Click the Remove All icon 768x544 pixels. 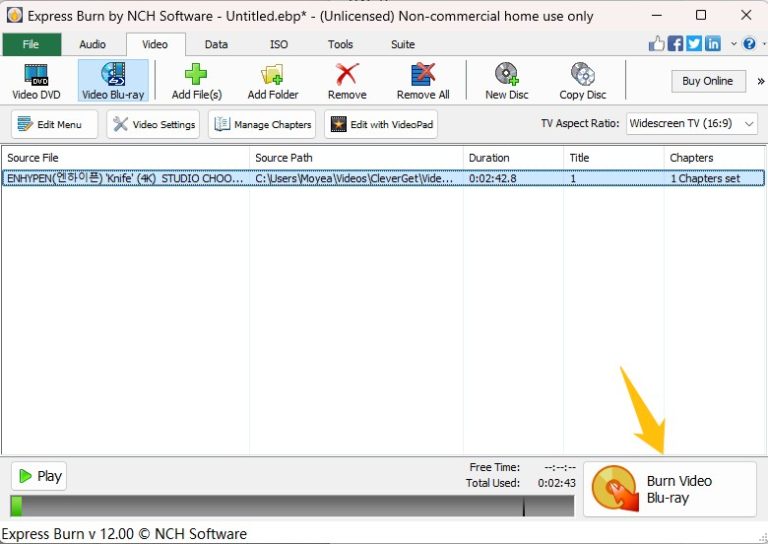pyautogui.click(x=423, y=74)
